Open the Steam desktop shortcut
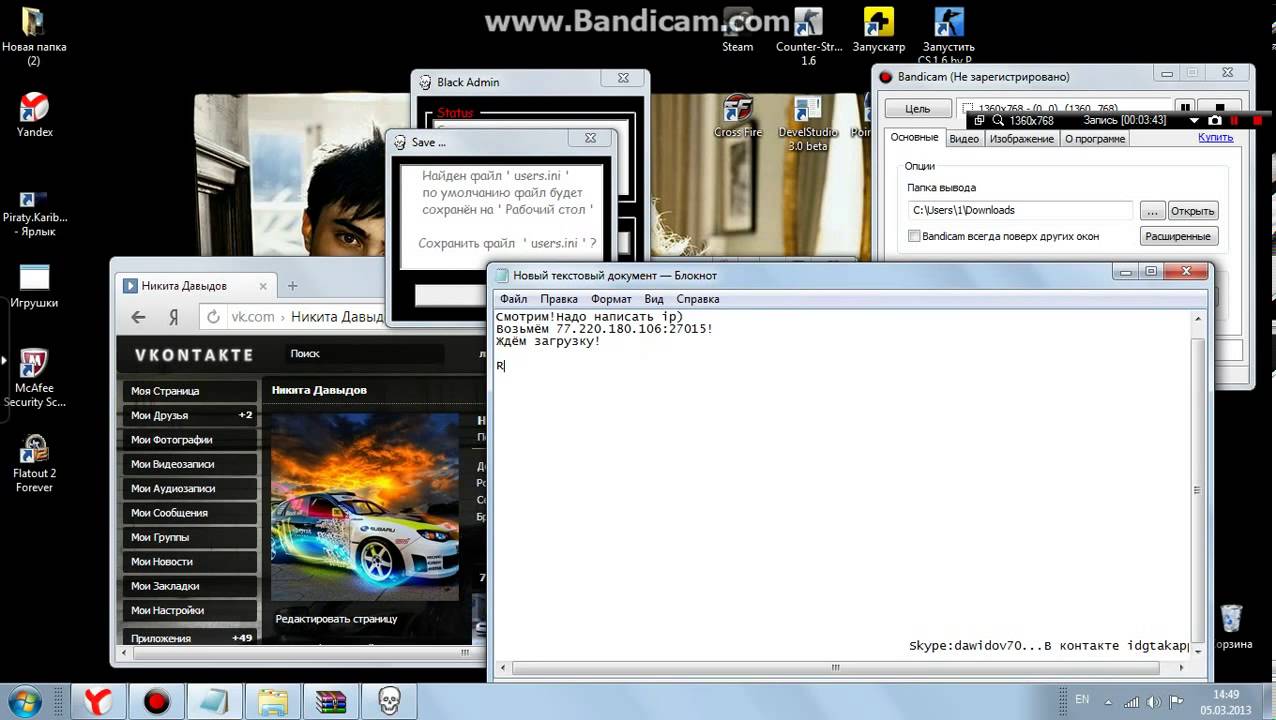The image size is (1276, 720). point(737,30)
